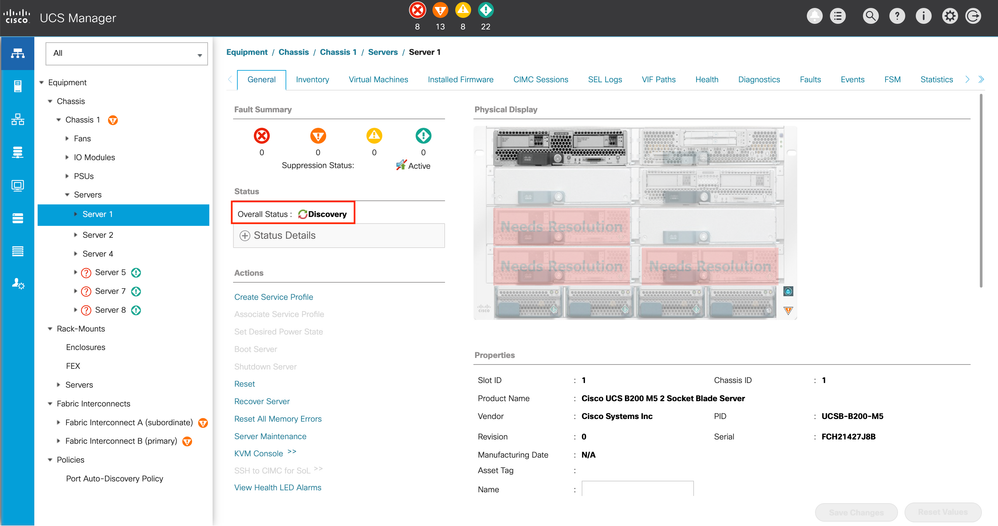This screenshot has height=526, width=998.
Task: Open the settings gear icon
Action: click(x=950, y=17)
